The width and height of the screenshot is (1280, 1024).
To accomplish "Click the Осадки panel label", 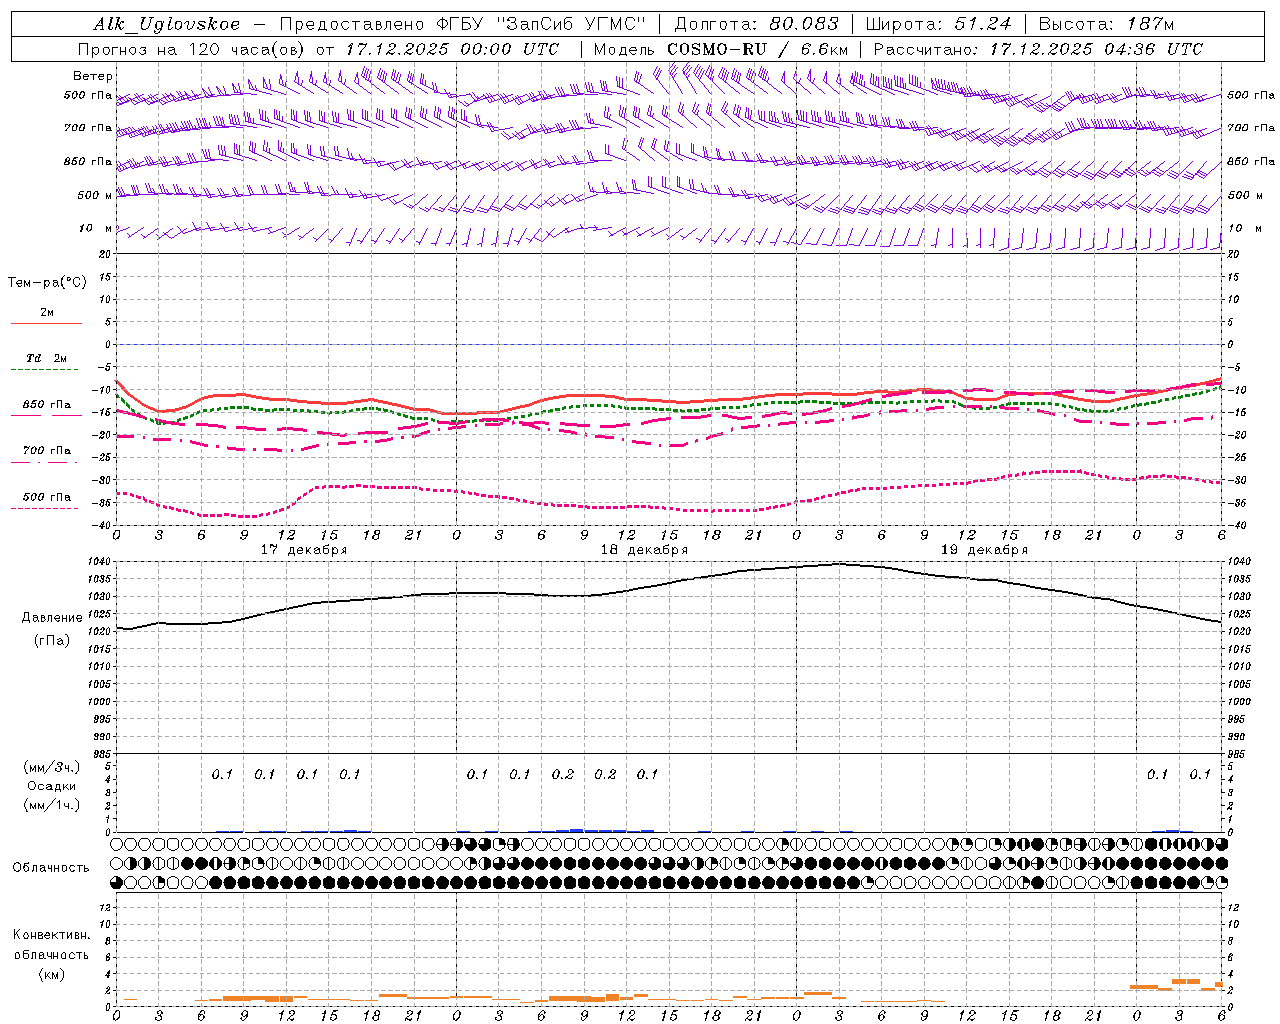I will pyautogui.click(x=52, y=786).
